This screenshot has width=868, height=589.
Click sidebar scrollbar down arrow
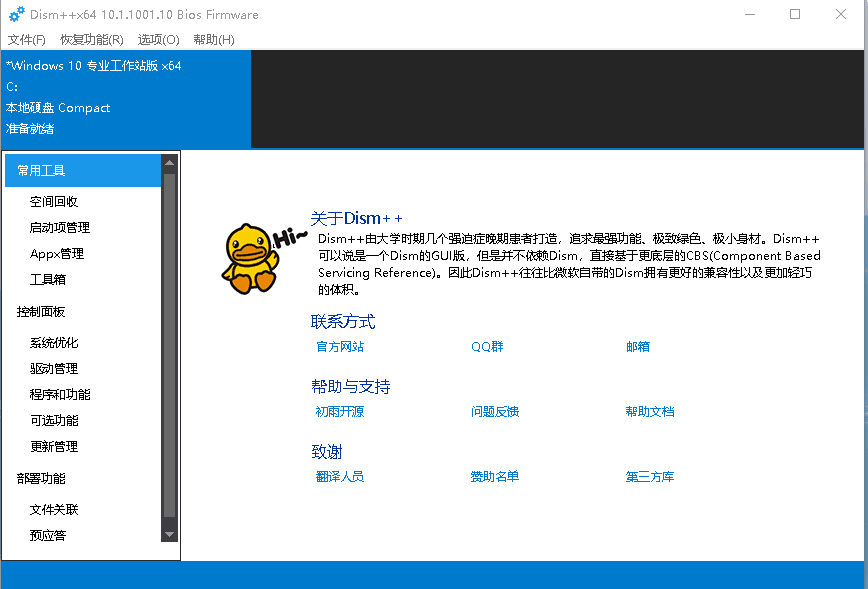(169, 534)
